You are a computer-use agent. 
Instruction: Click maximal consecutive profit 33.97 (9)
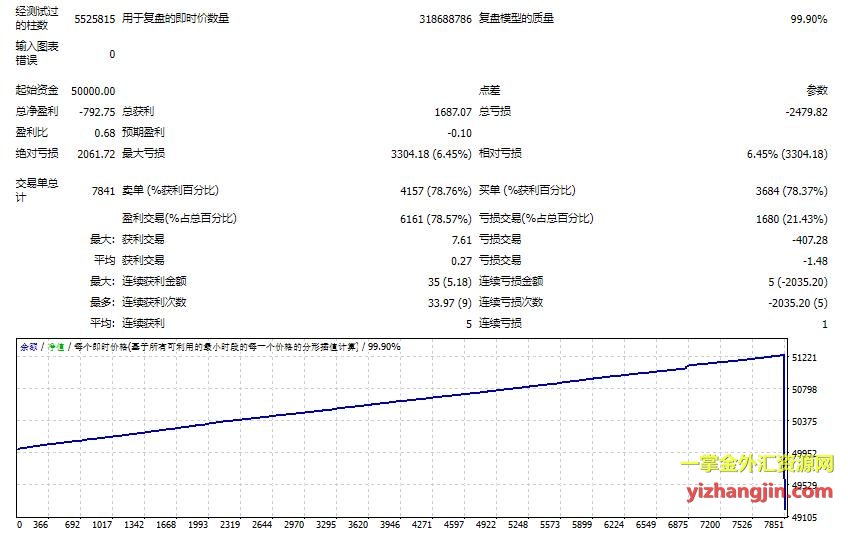pos(449,303)
